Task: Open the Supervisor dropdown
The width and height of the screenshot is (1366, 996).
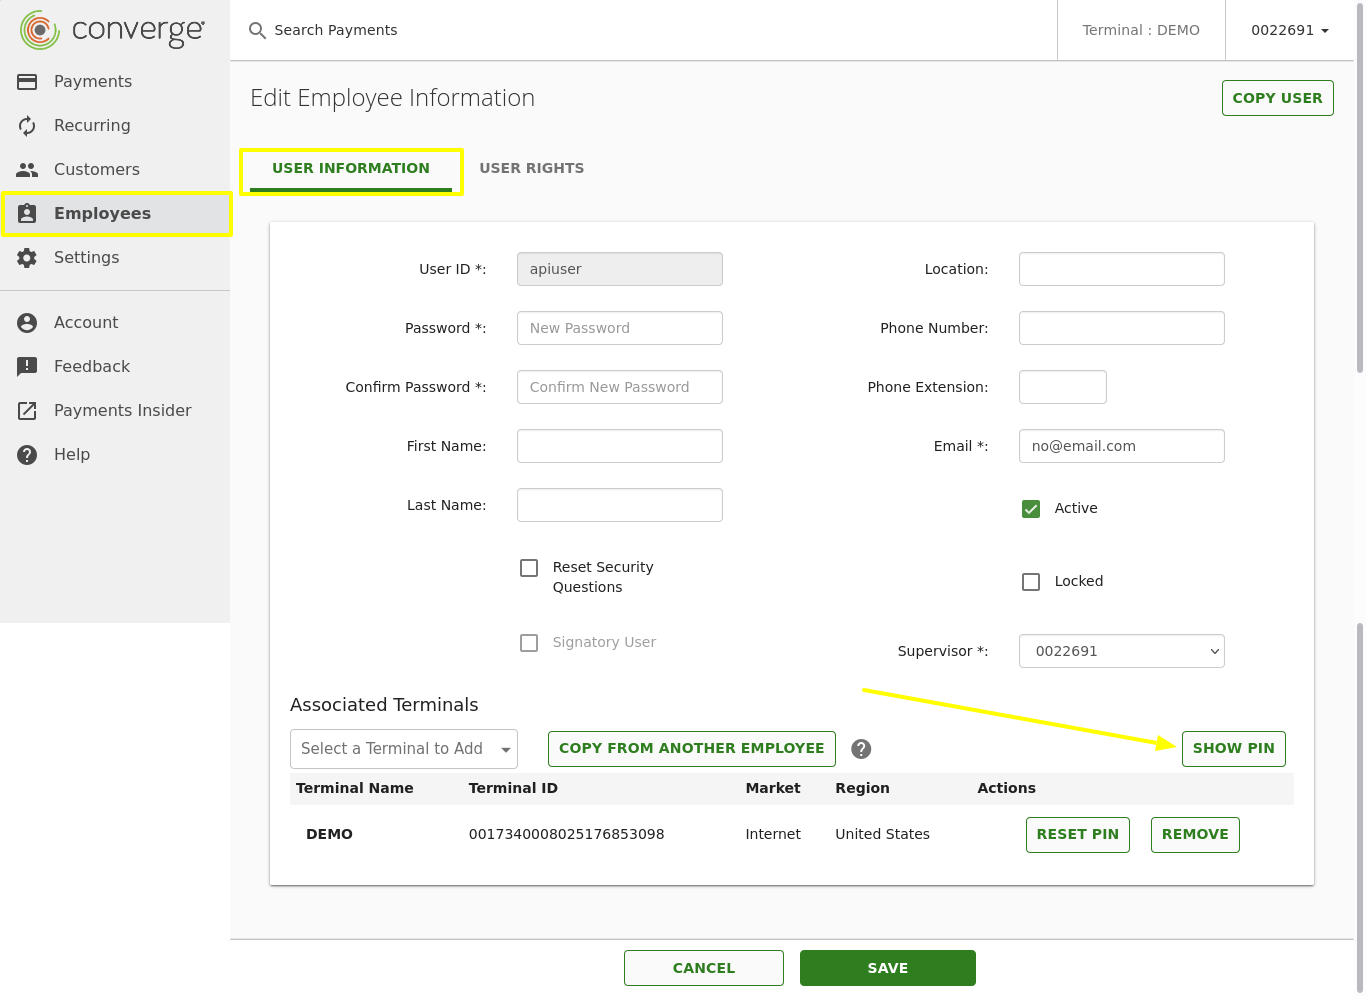Action: 1121,651
